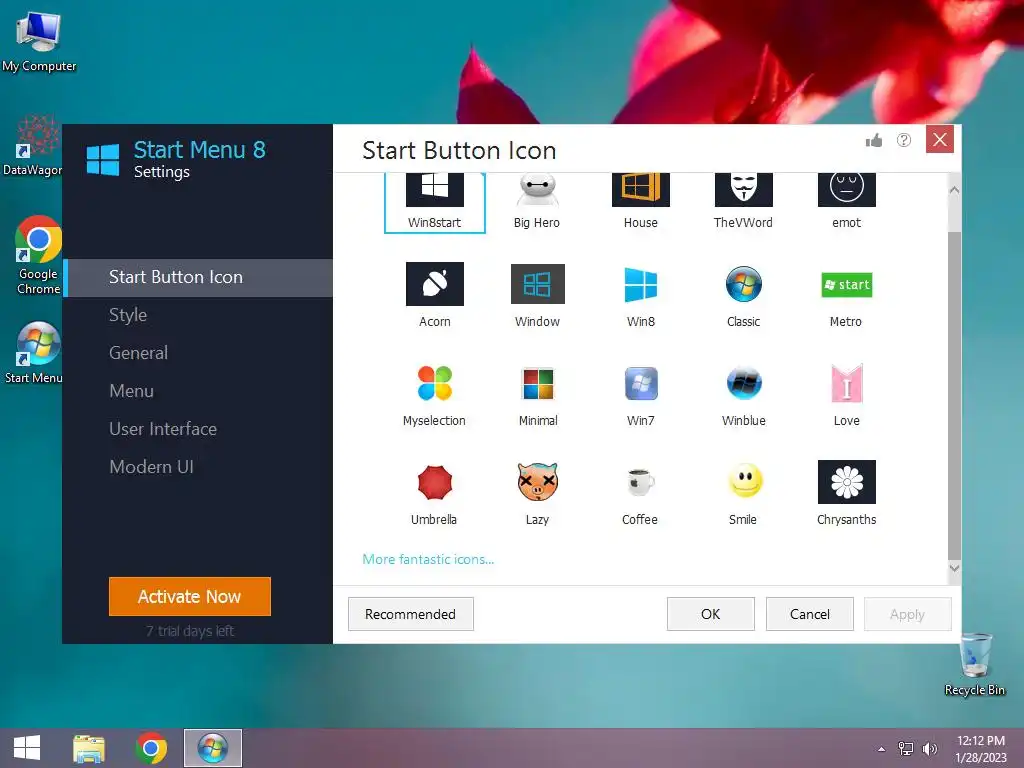The width and height of the screenshot is (1024, 768).
Task: Choose the Big Hero start icon
Action: [x=537, y=201]
